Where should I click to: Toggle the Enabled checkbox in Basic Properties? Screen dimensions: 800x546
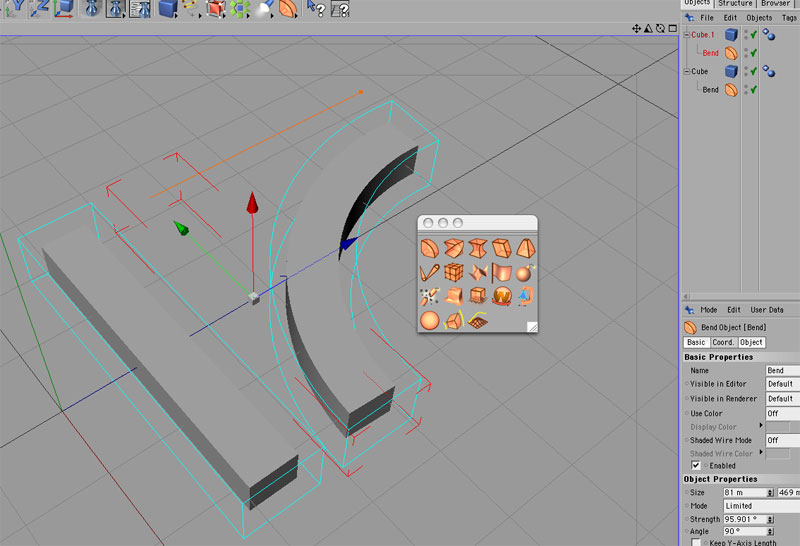pos(695,465)
